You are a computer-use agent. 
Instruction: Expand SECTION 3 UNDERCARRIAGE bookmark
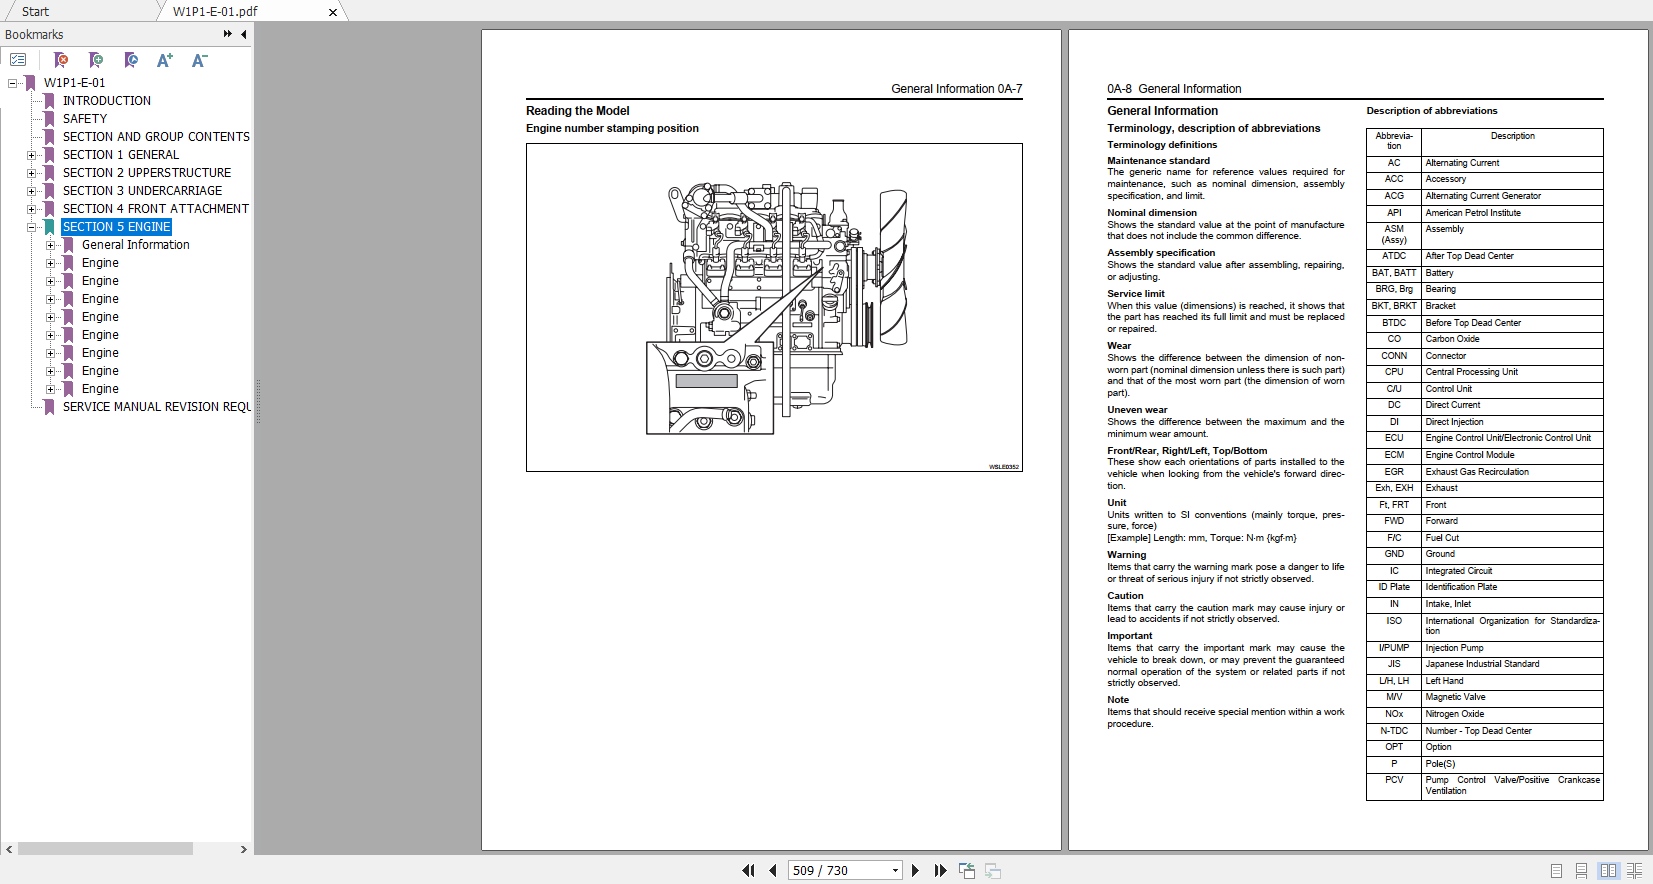pos(31,191)
